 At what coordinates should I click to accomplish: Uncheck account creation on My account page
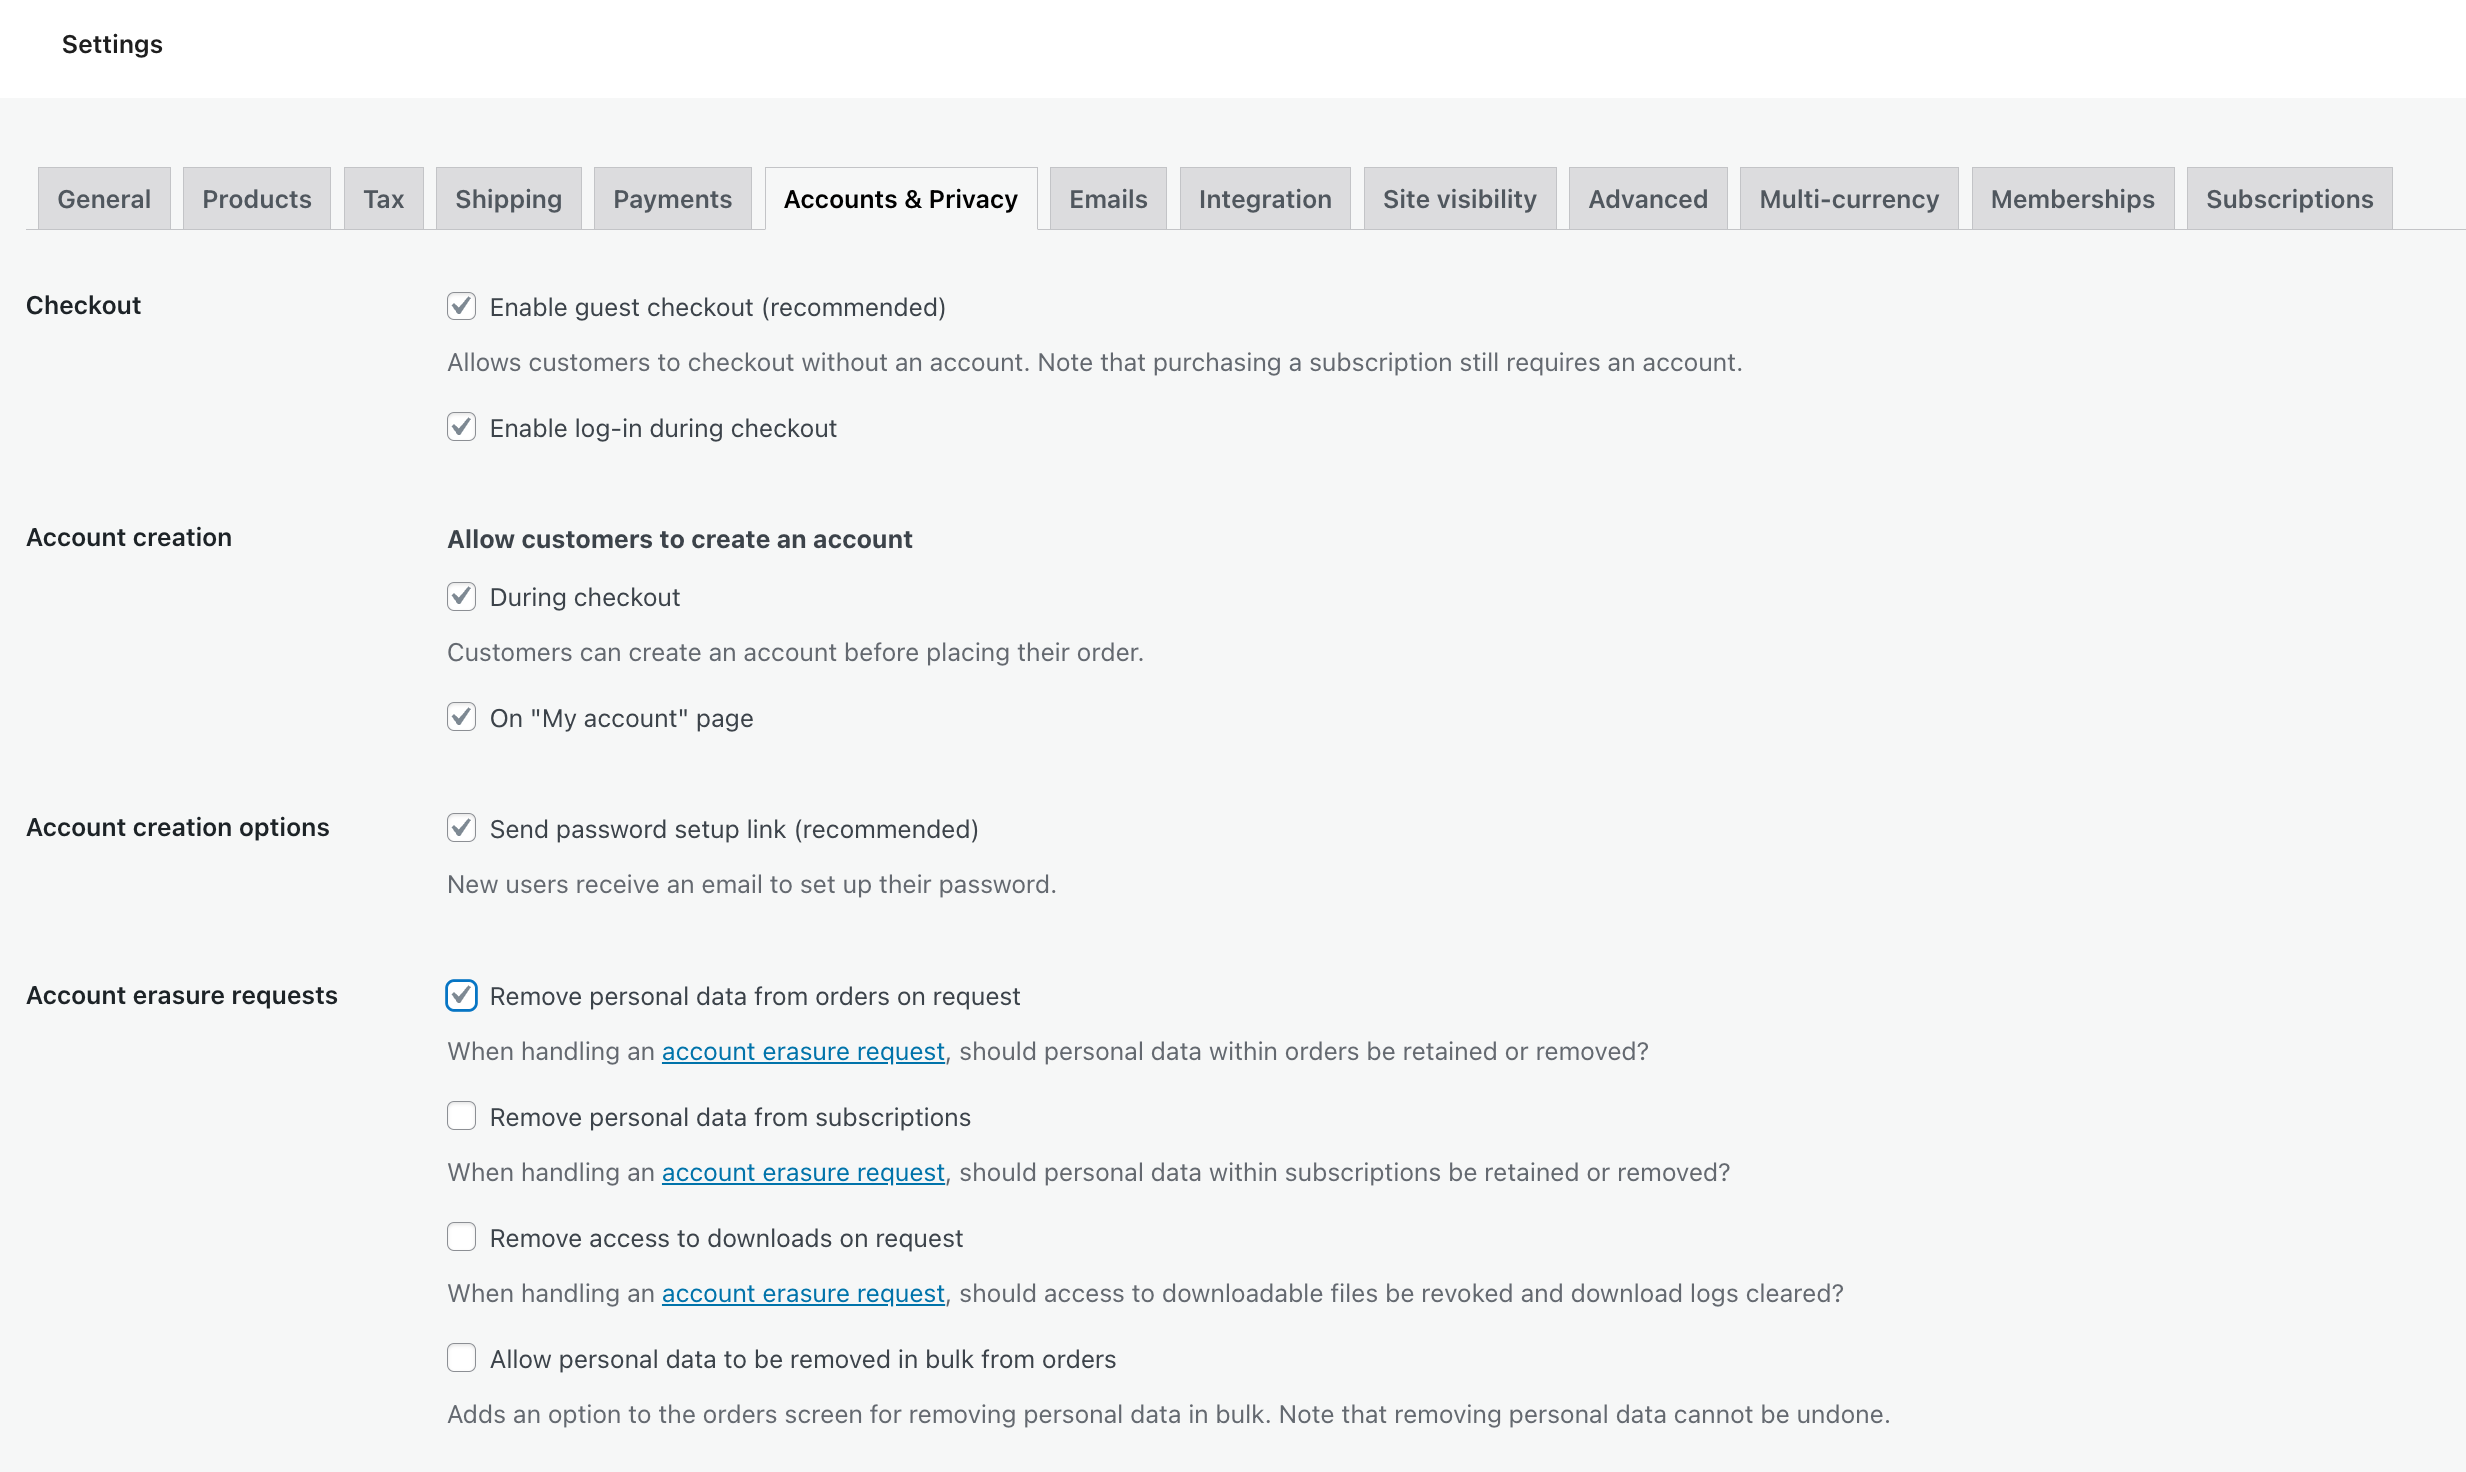pyautogui.click(x=461, y=717)
